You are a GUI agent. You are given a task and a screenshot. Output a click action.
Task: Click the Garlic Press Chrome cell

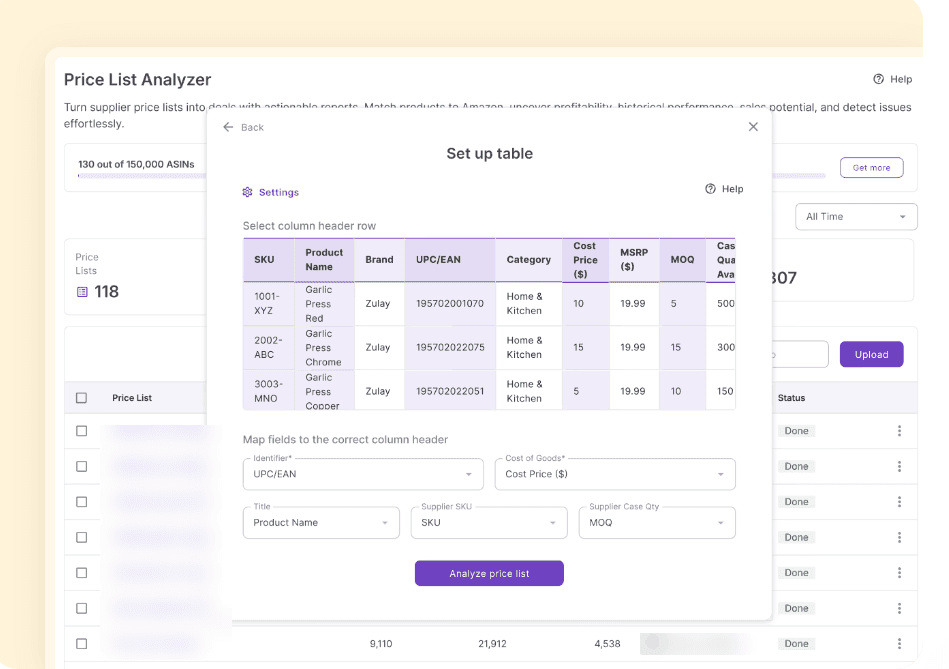324,348
